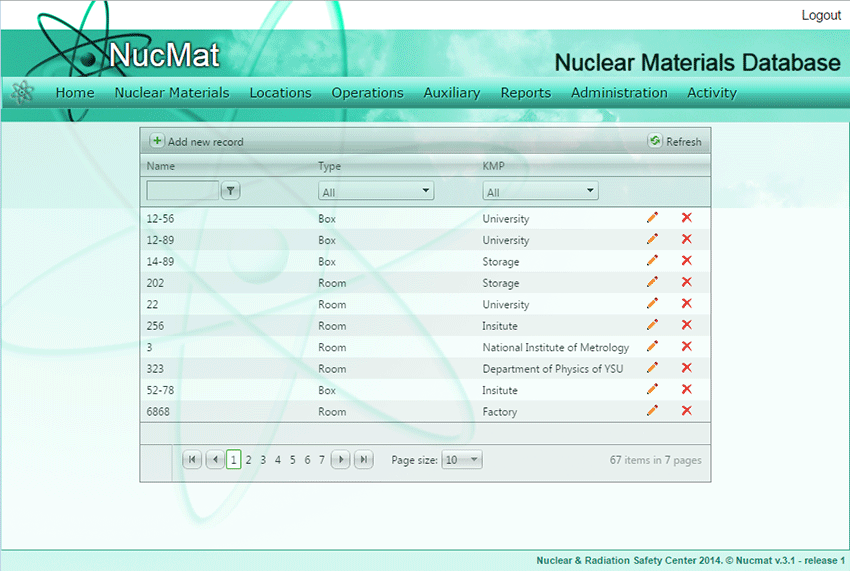Viewport: 850px width, 571px height.
Task: Open the KMP filter dropdown
Action: pyautogui.click(x=540, y=191)
